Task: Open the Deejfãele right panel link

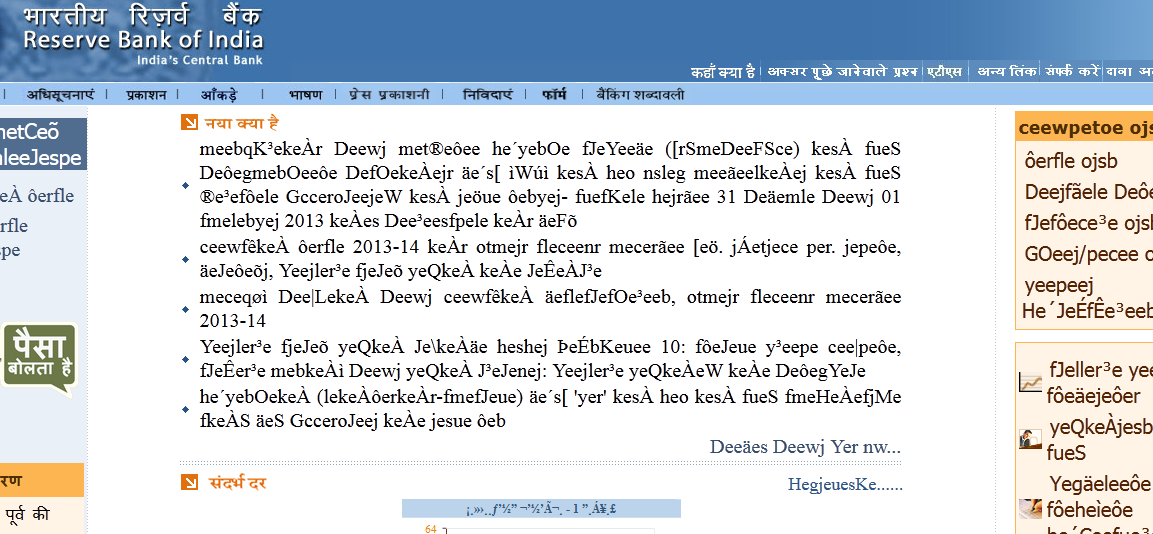Action: point(1088,192)
